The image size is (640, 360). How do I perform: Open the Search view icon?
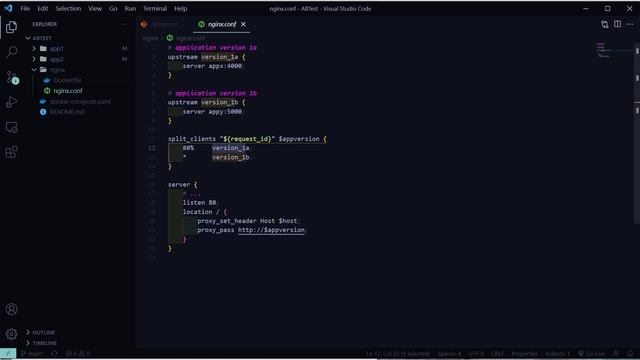tap(11, 51)
